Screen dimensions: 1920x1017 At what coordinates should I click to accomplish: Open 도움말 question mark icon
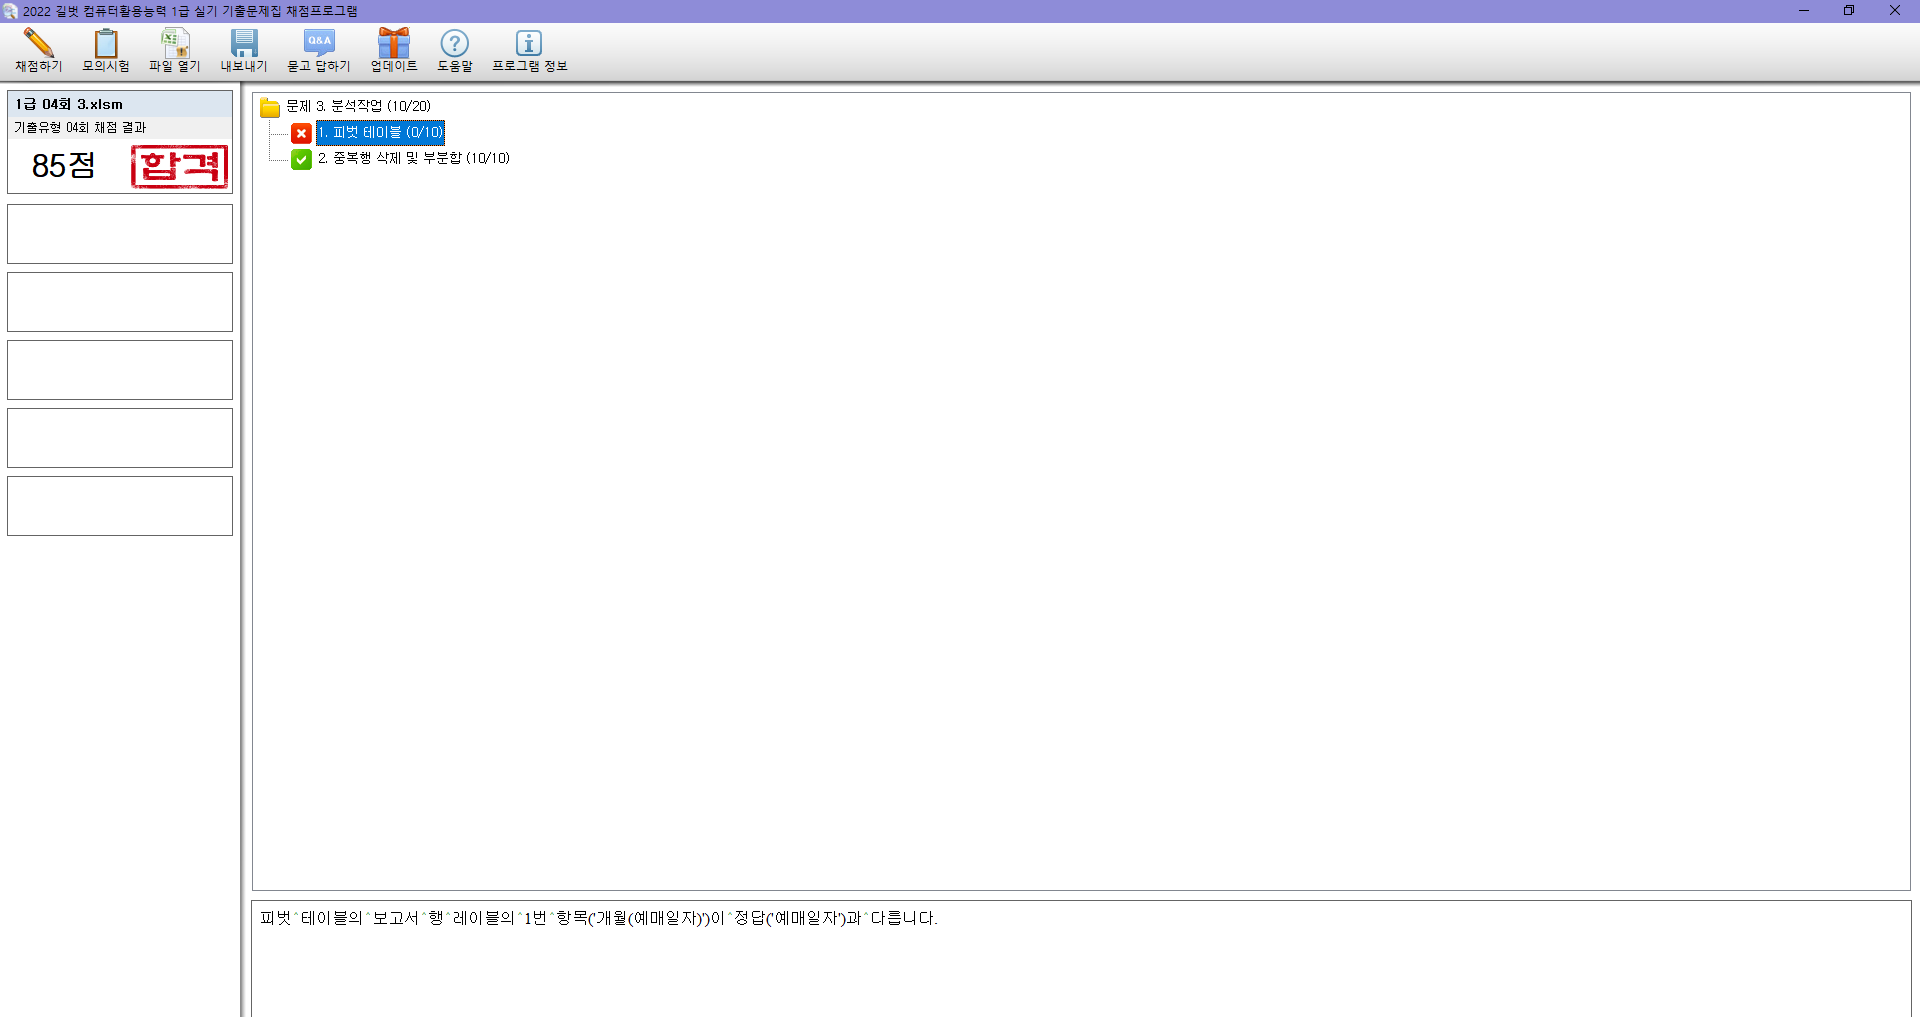coord(455,44)
